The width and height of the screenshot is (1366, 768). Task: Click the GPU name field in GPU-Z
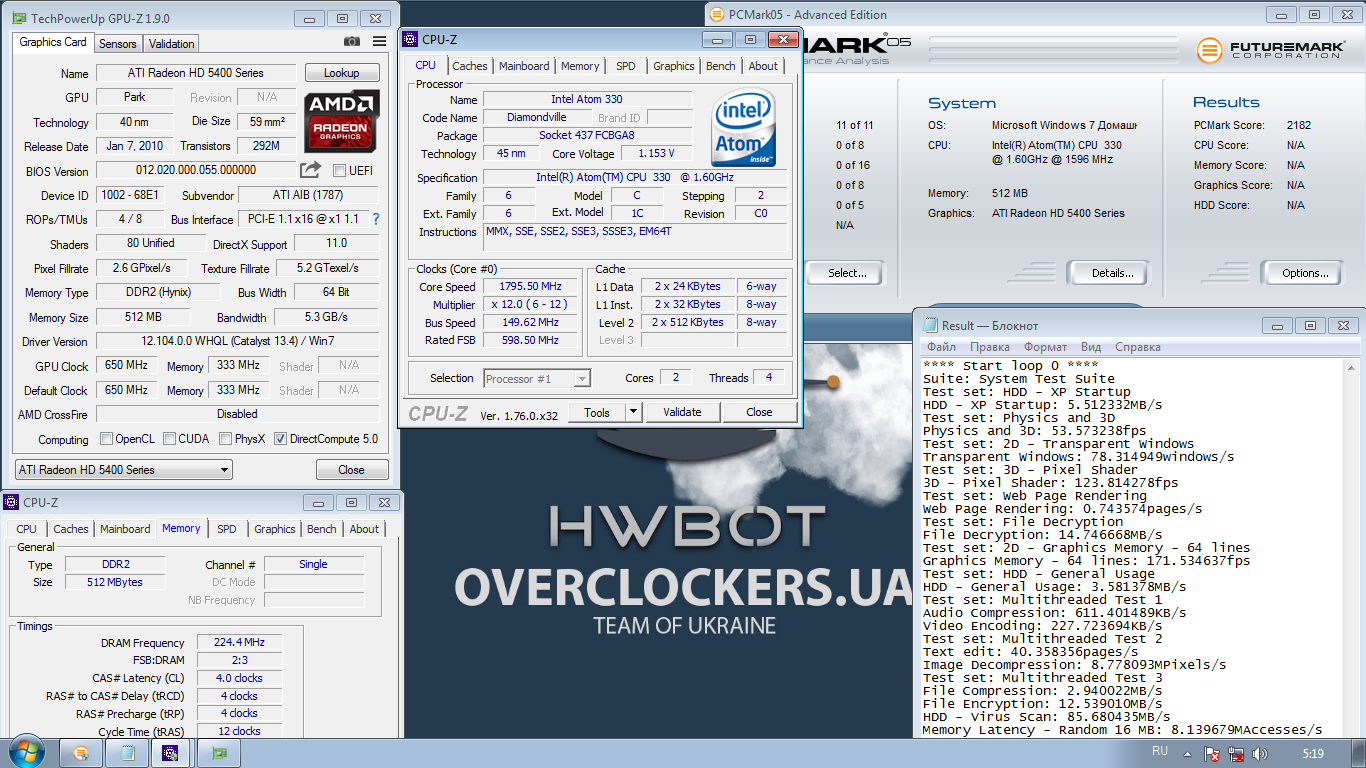(x=134, y=97)
